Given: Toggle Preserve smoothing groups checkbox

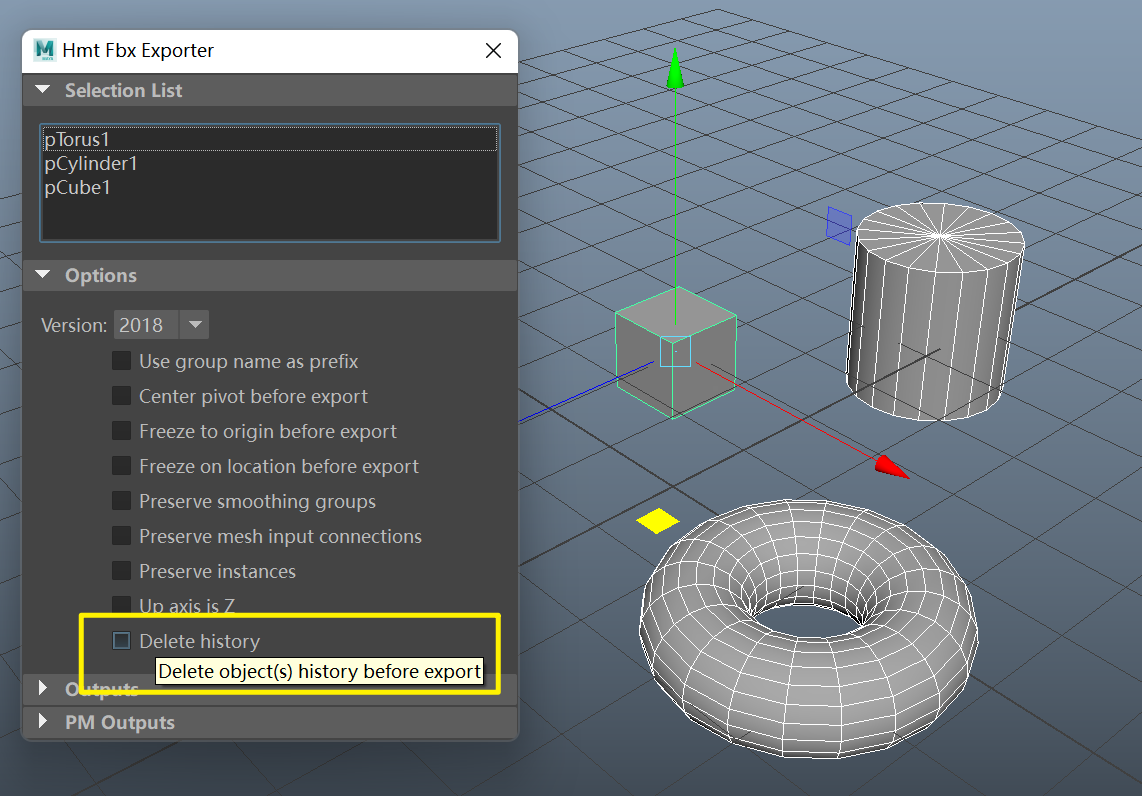Looking at the screenshot, I should pyautogui.click(x=121, y=501).
